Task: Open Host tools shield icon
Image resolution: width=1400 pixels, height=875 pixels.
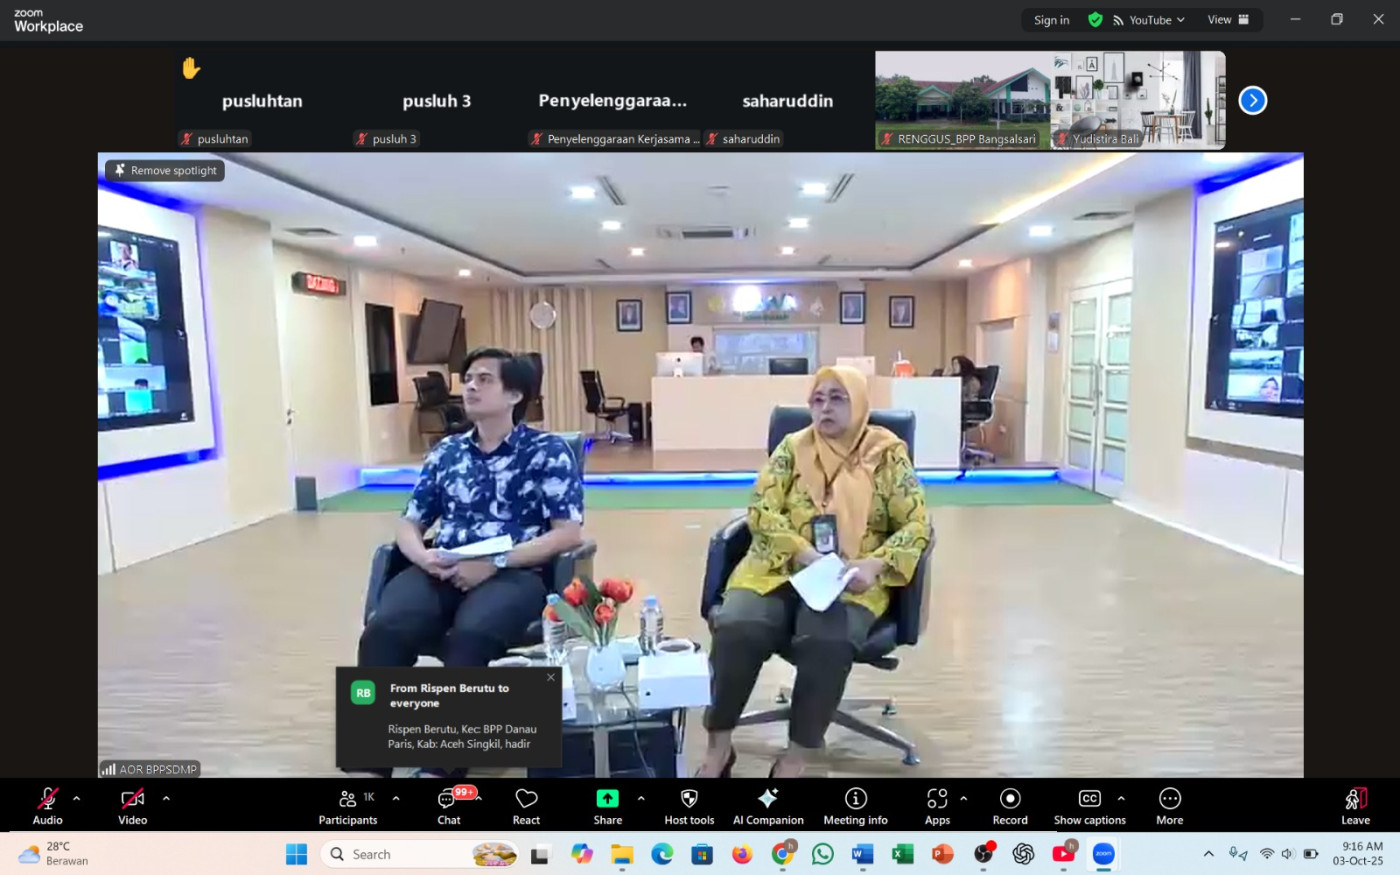Action: click(689, 798)
